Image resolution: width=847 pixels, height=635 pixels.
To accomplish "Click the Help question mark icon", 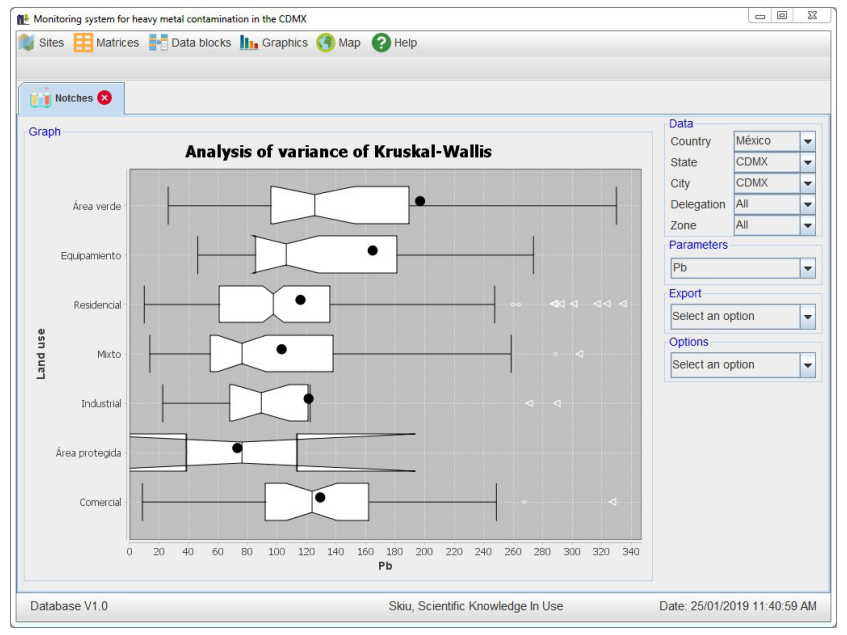I will coord(381,43).
